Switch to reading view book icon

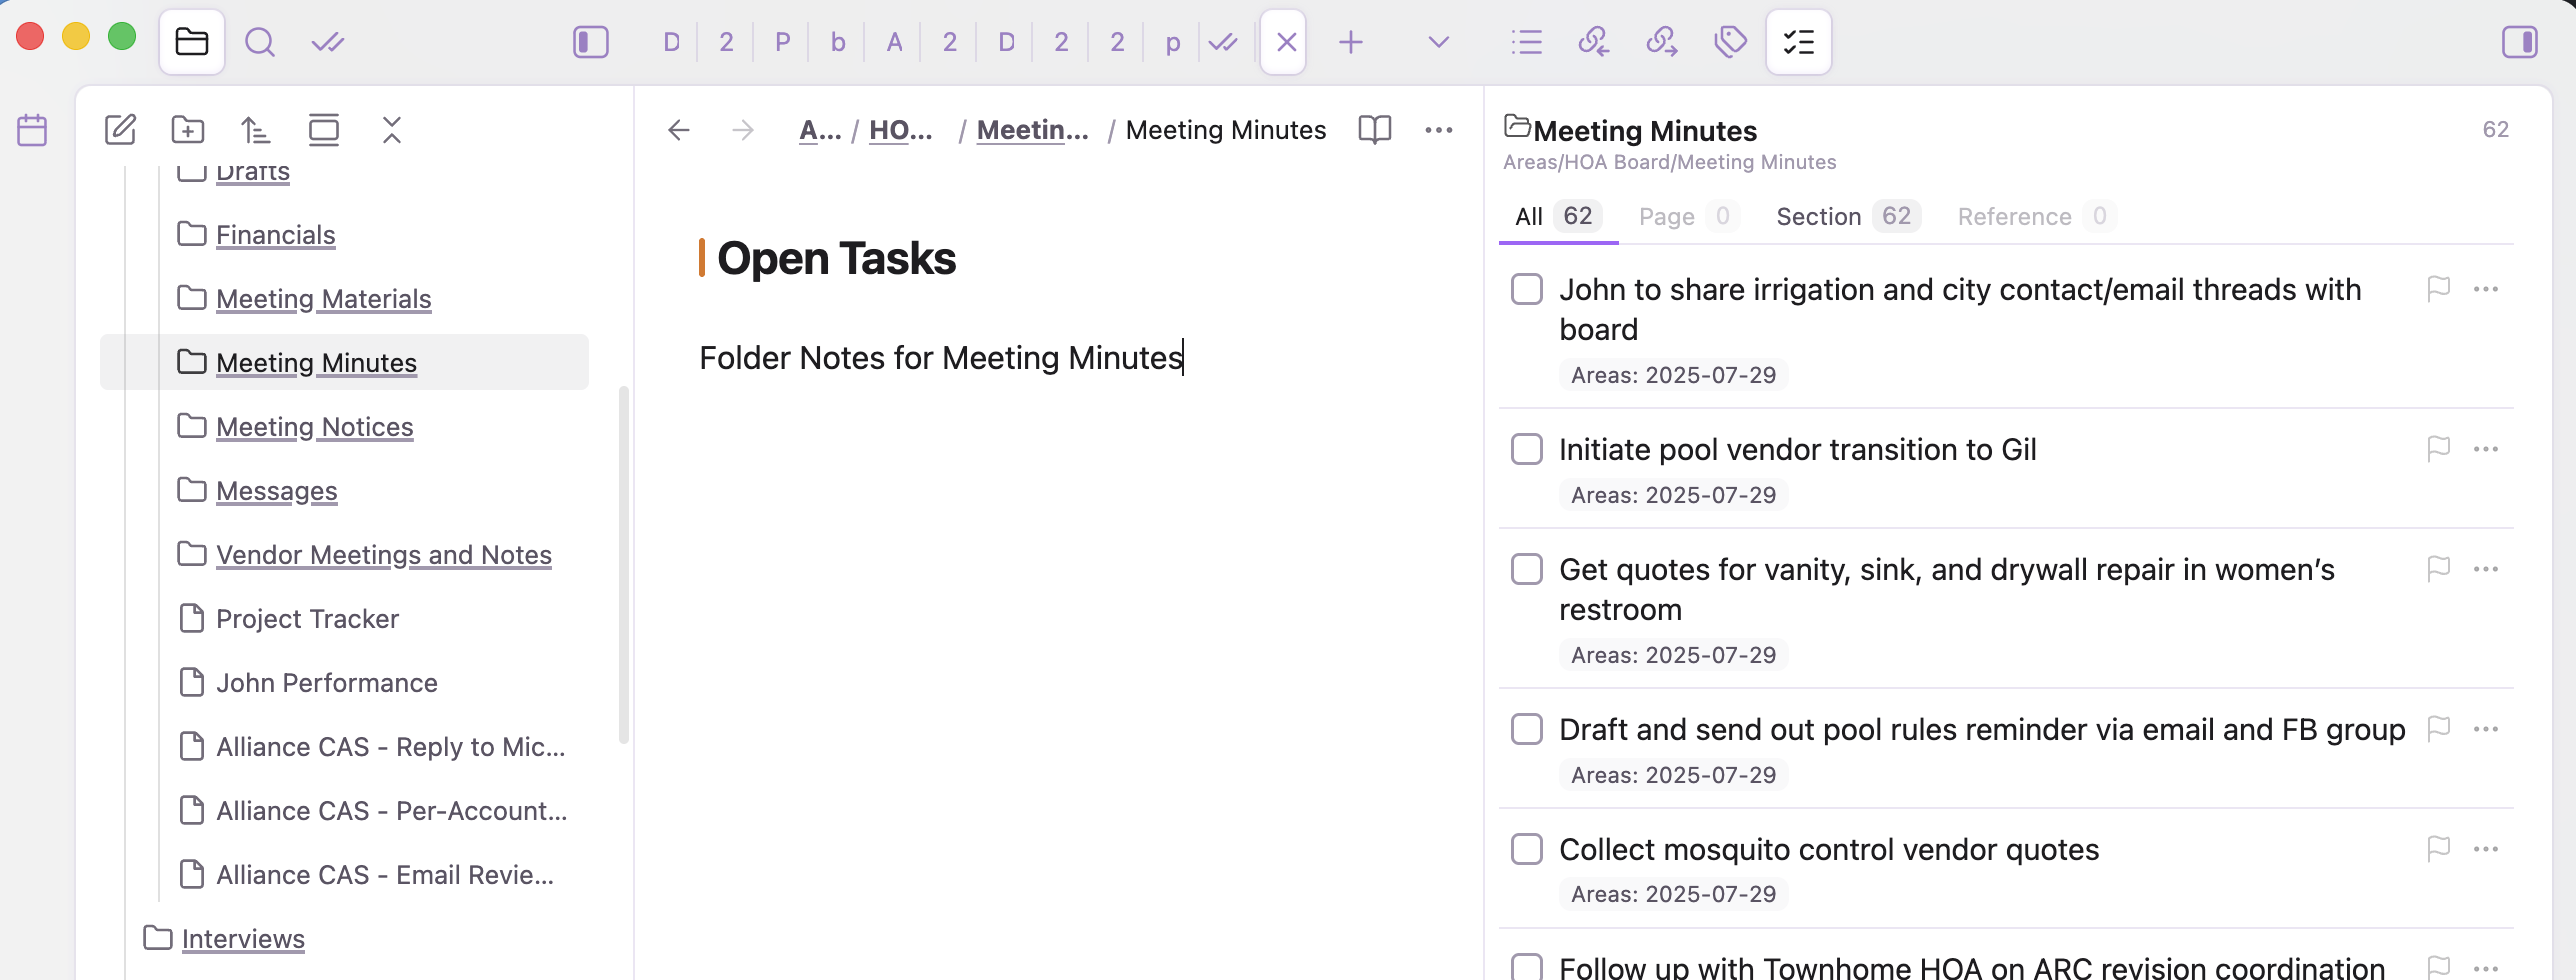click(x=1375, y=130)
